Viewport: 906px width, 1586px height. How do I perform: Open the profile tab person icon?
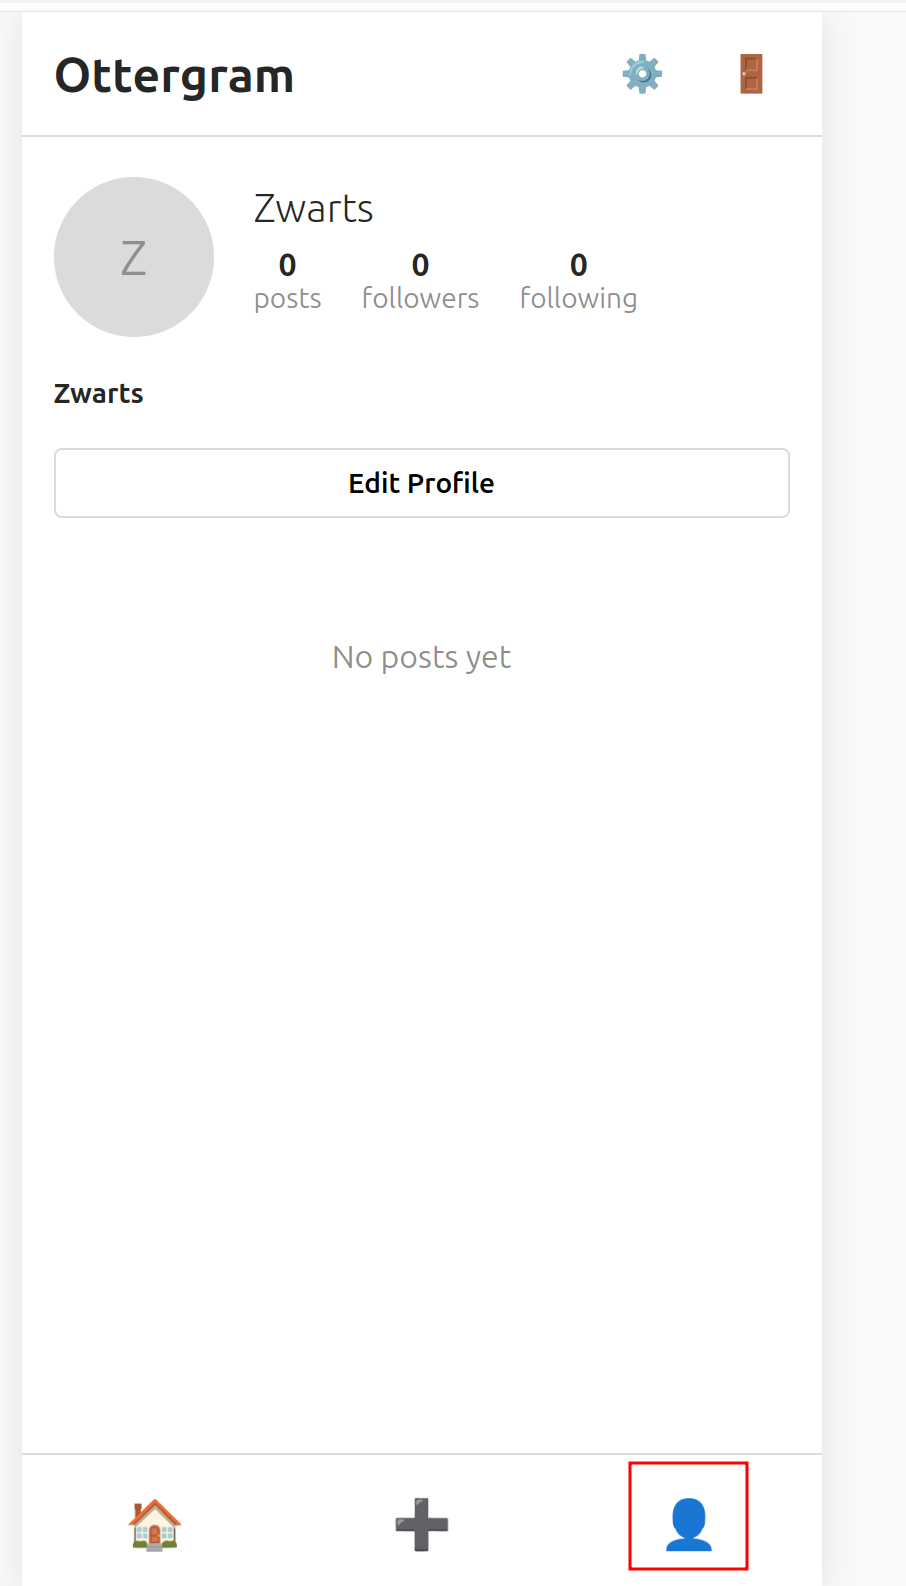pos(688,1524)
